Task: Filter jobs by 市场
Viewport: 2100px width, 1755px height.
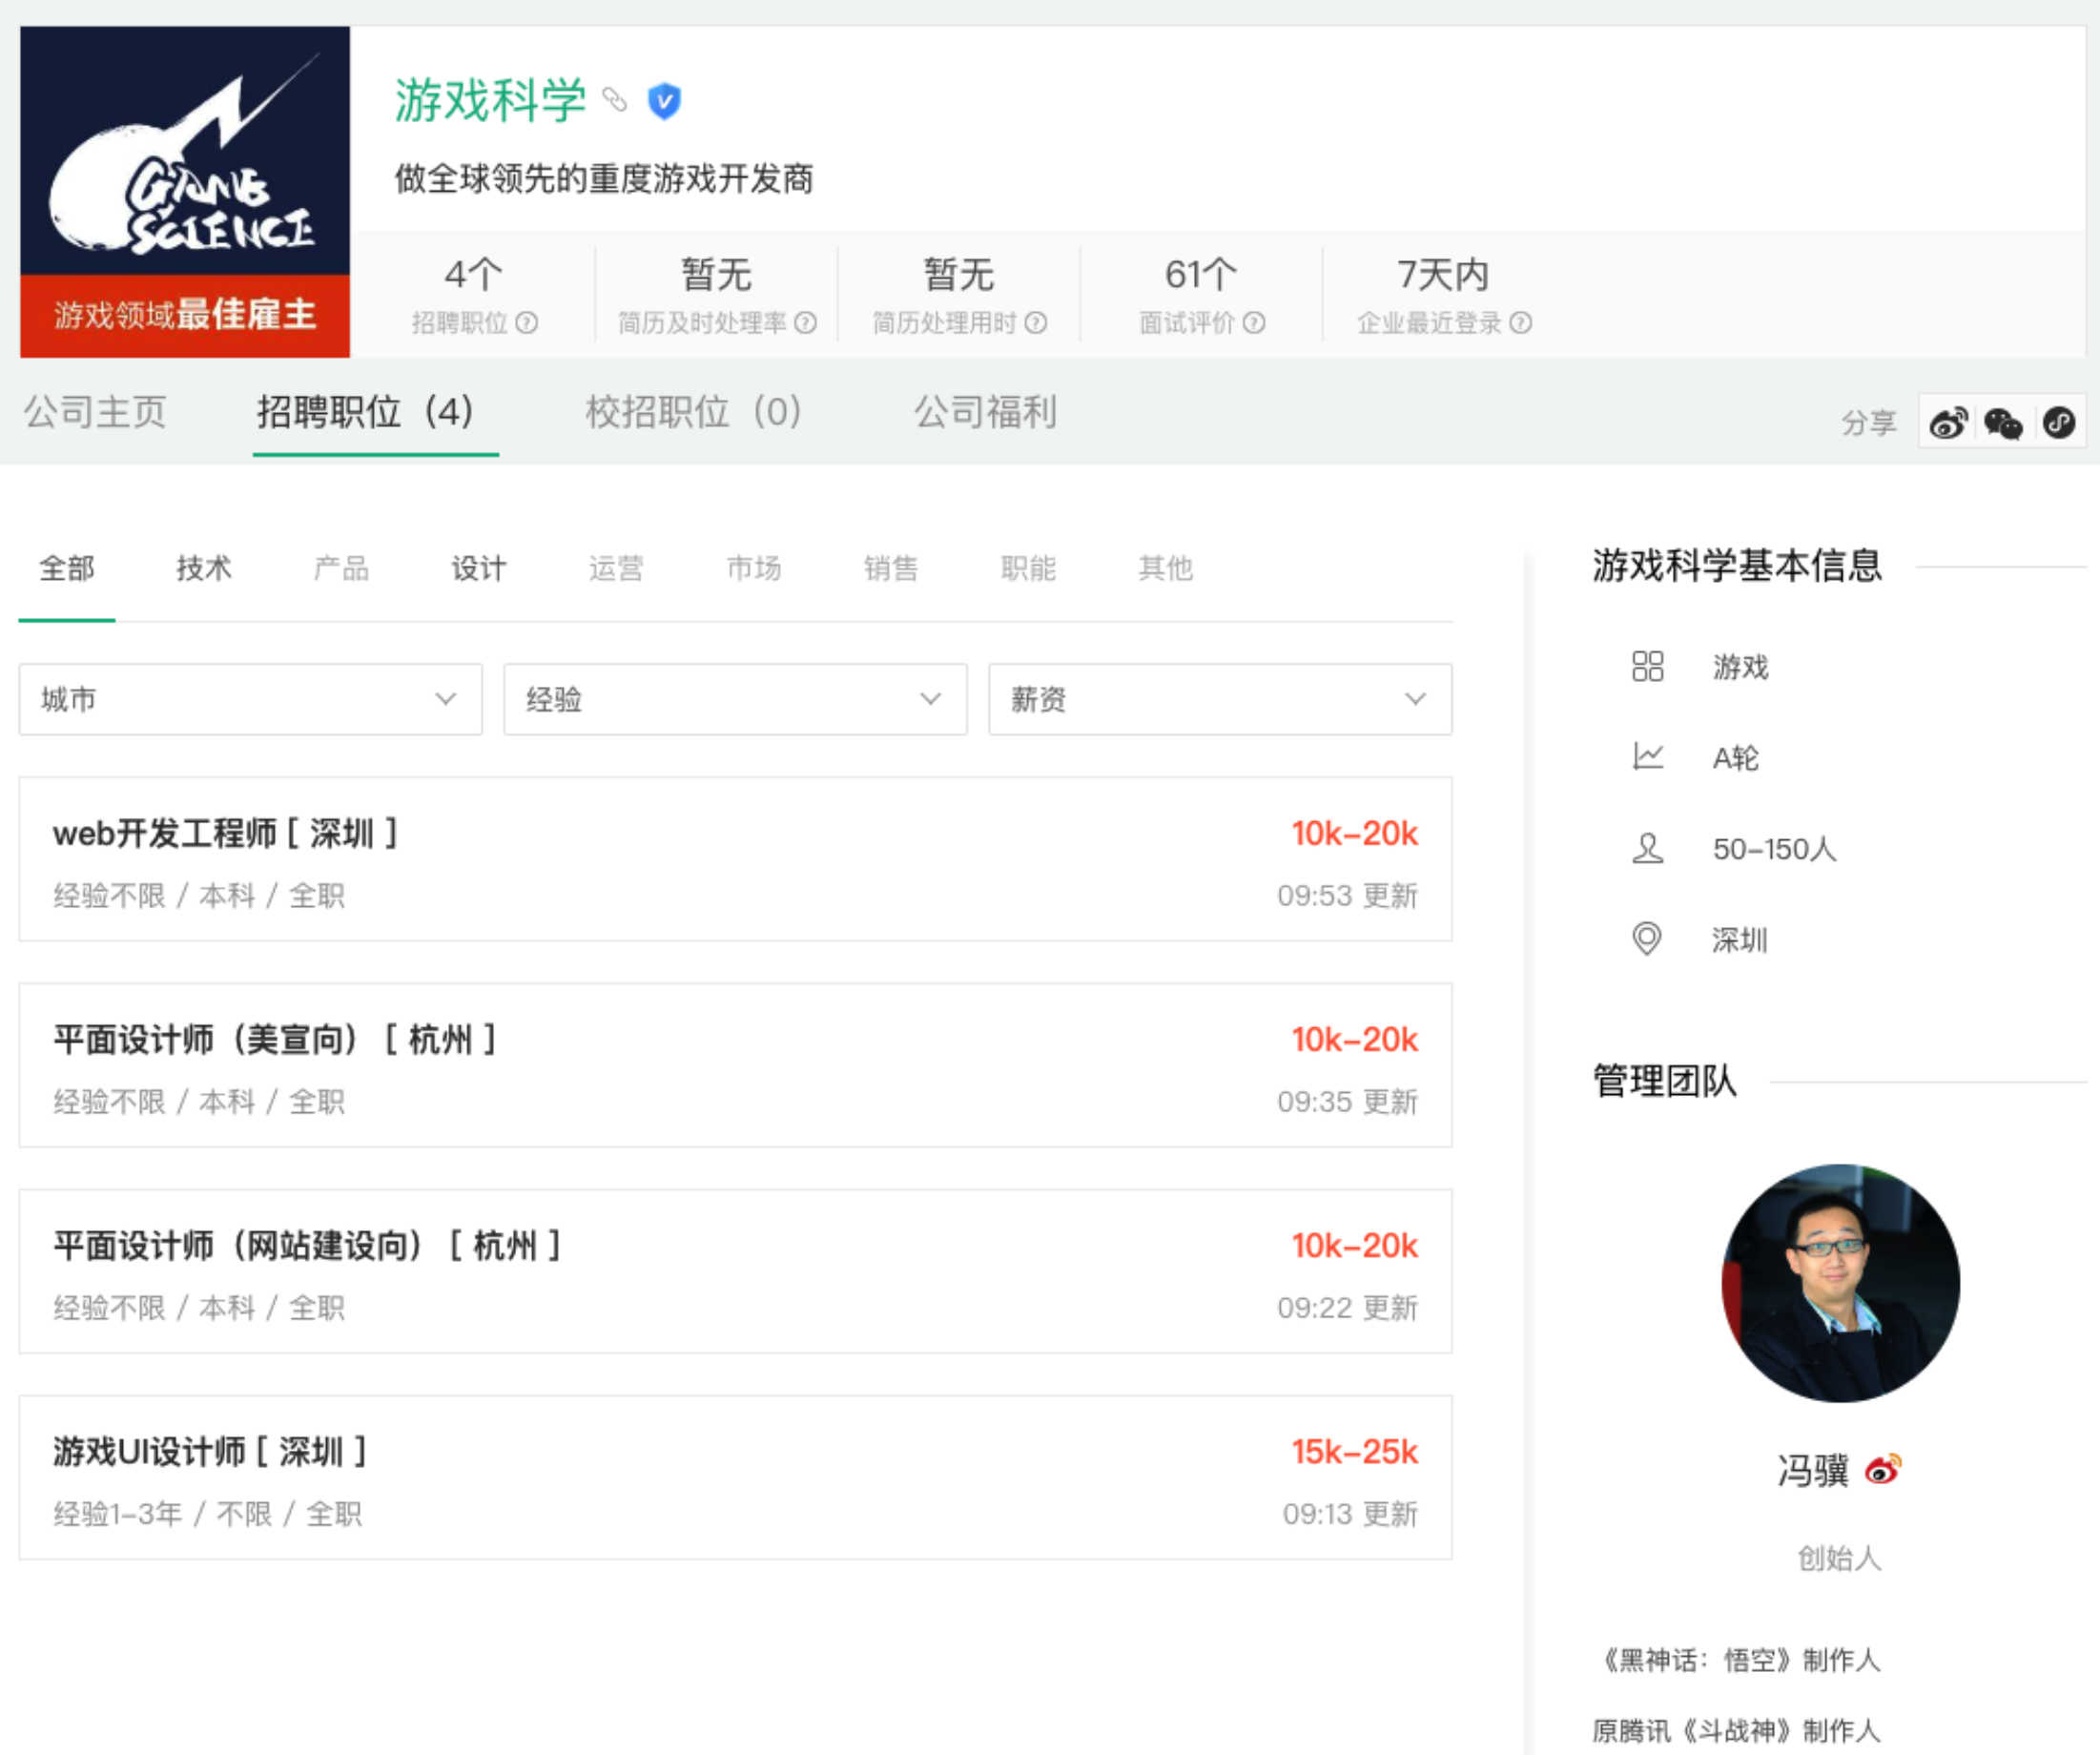Action: (753, 568)
